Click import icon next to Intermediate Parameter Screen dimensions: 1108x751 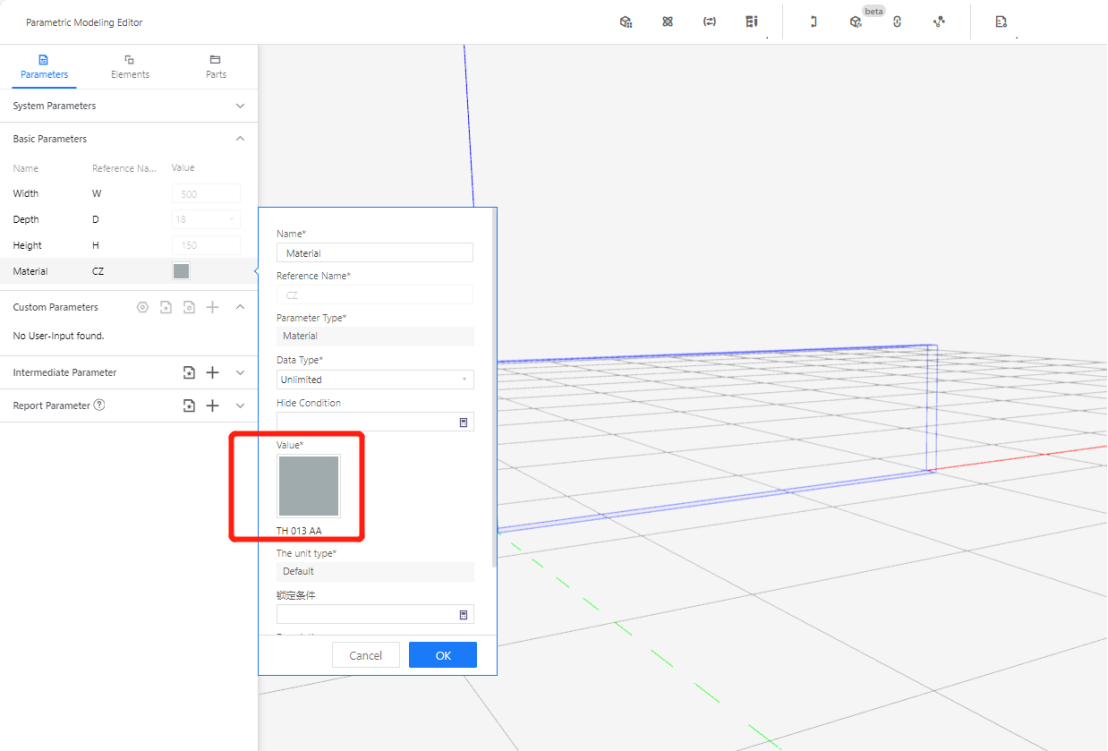tap(189, 373)
